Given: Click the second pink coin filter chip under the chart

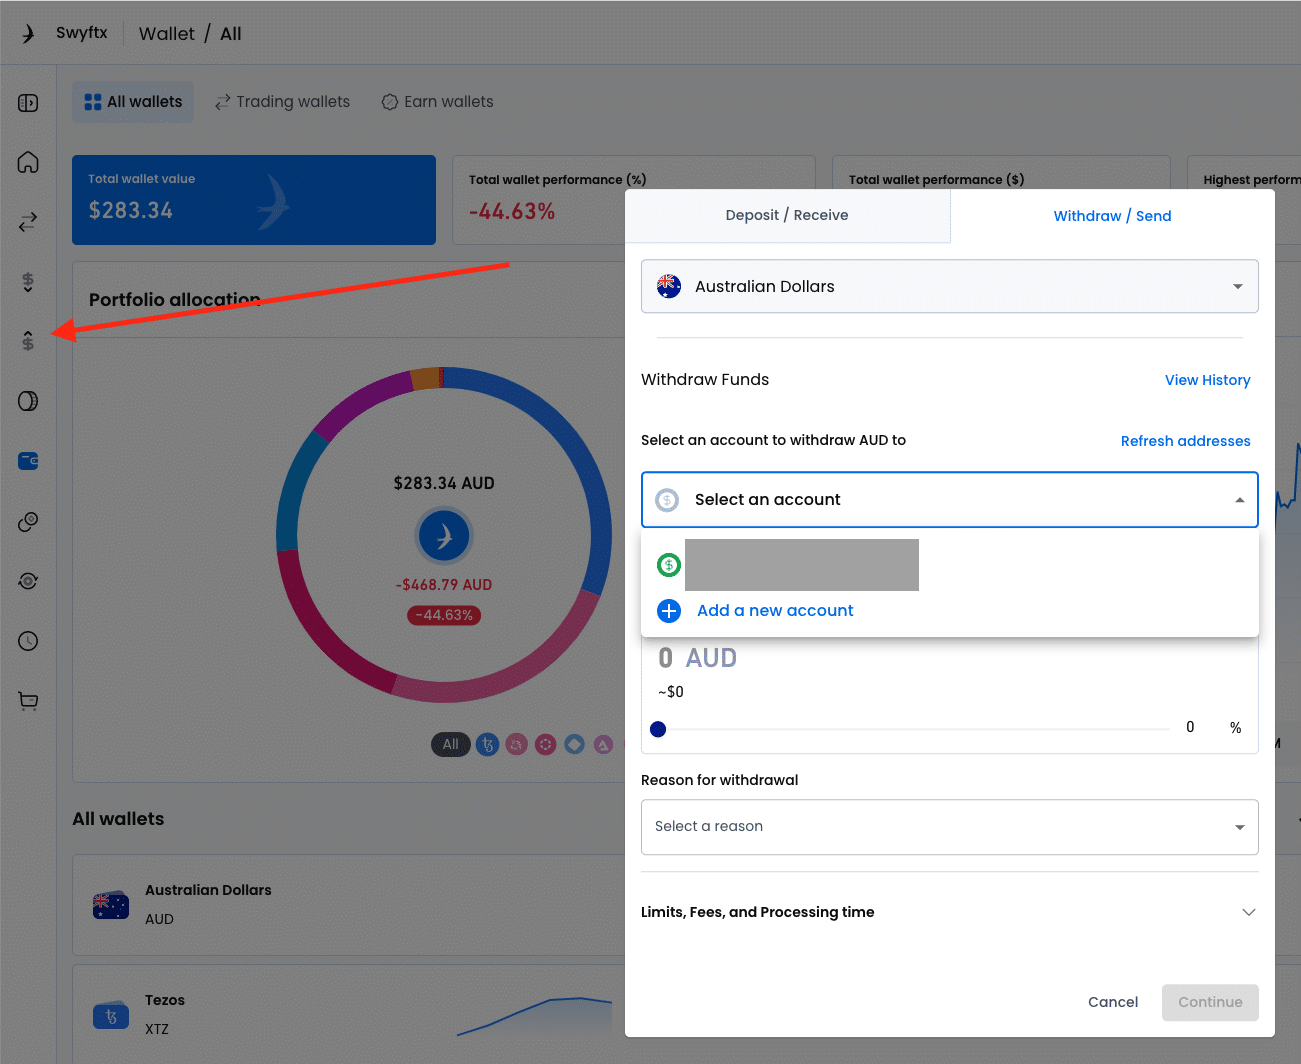Looking at the screenshot, I should click(516, 744).
